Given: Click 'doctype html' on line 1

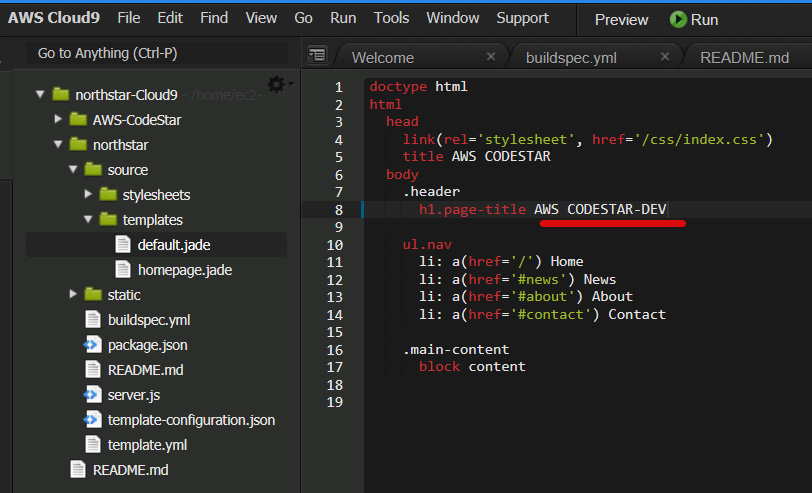Looking at the screenshot, I should [418, 86].
